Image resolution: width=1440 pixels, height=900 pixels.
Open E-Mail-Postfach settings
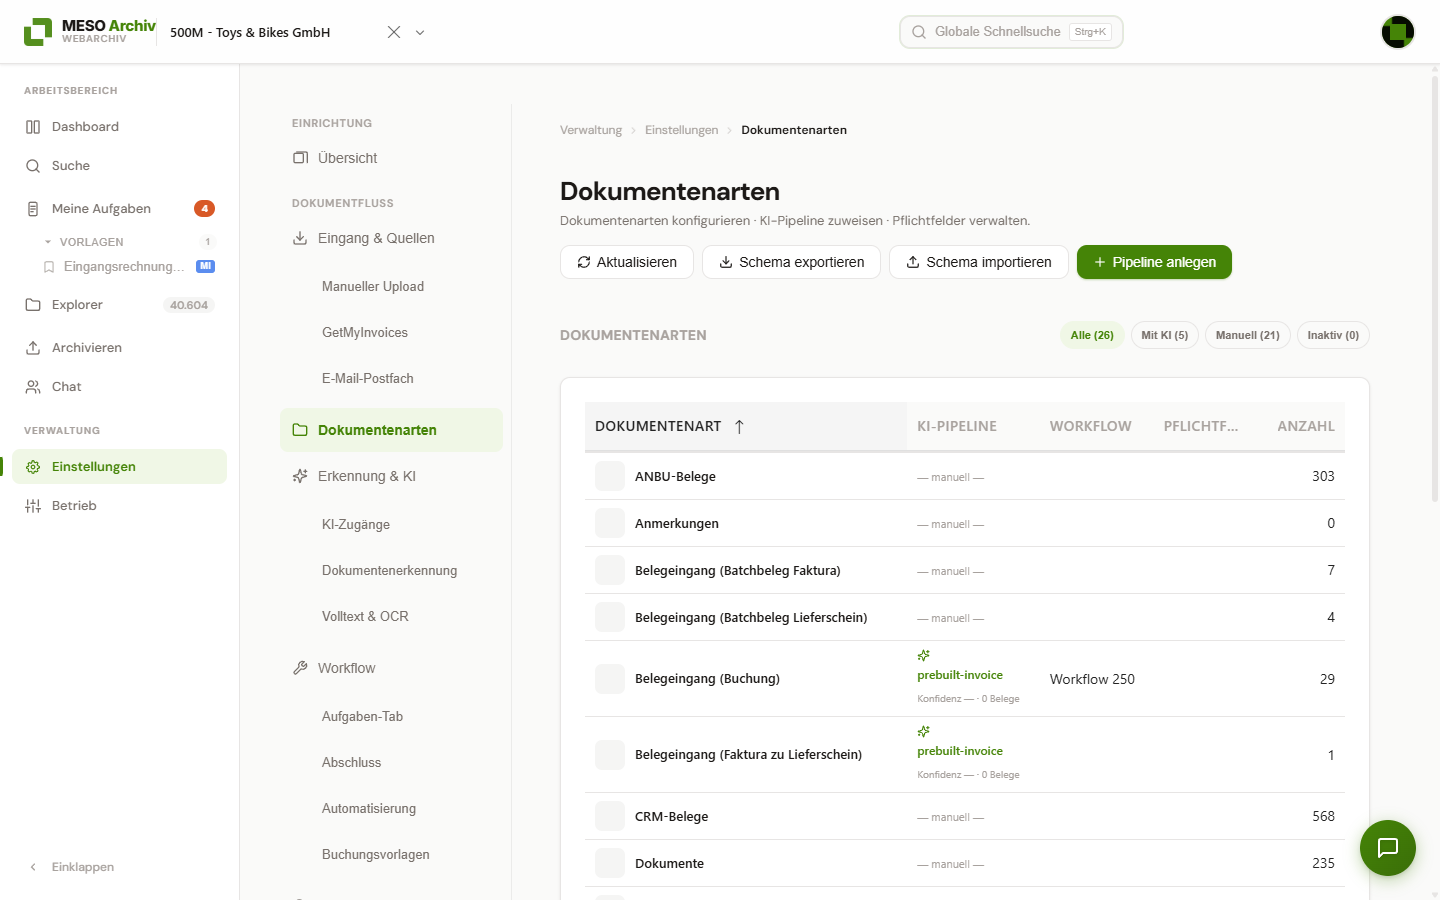coord(368,379)
